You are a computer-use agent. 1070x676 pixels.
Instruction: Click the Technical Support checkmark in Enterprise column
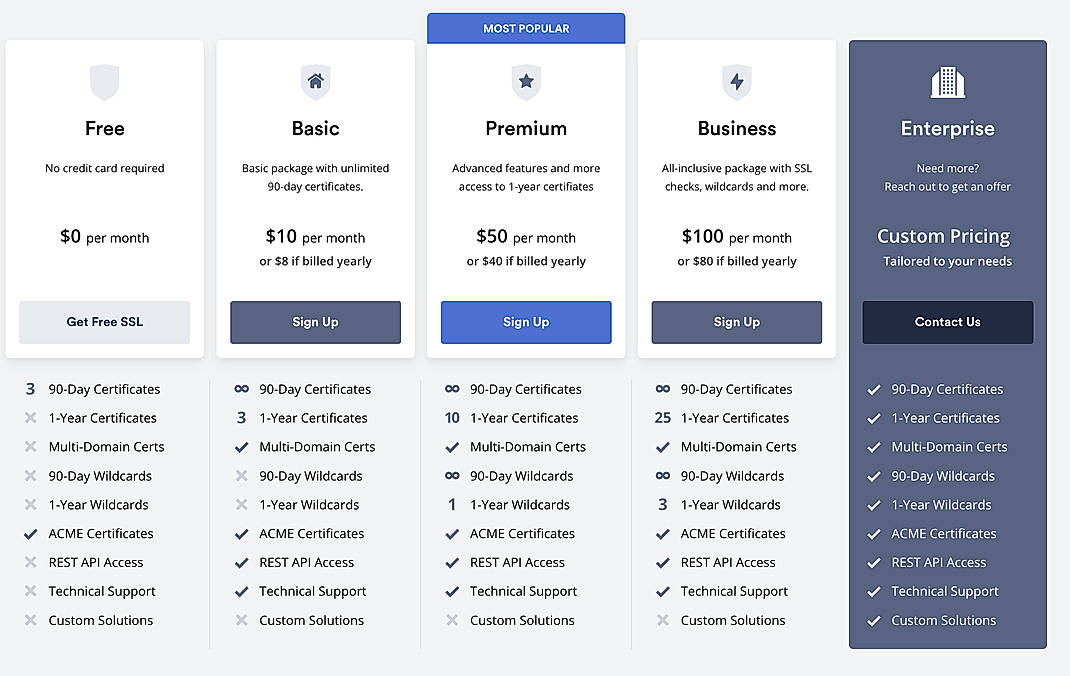[x=874, y=591]
